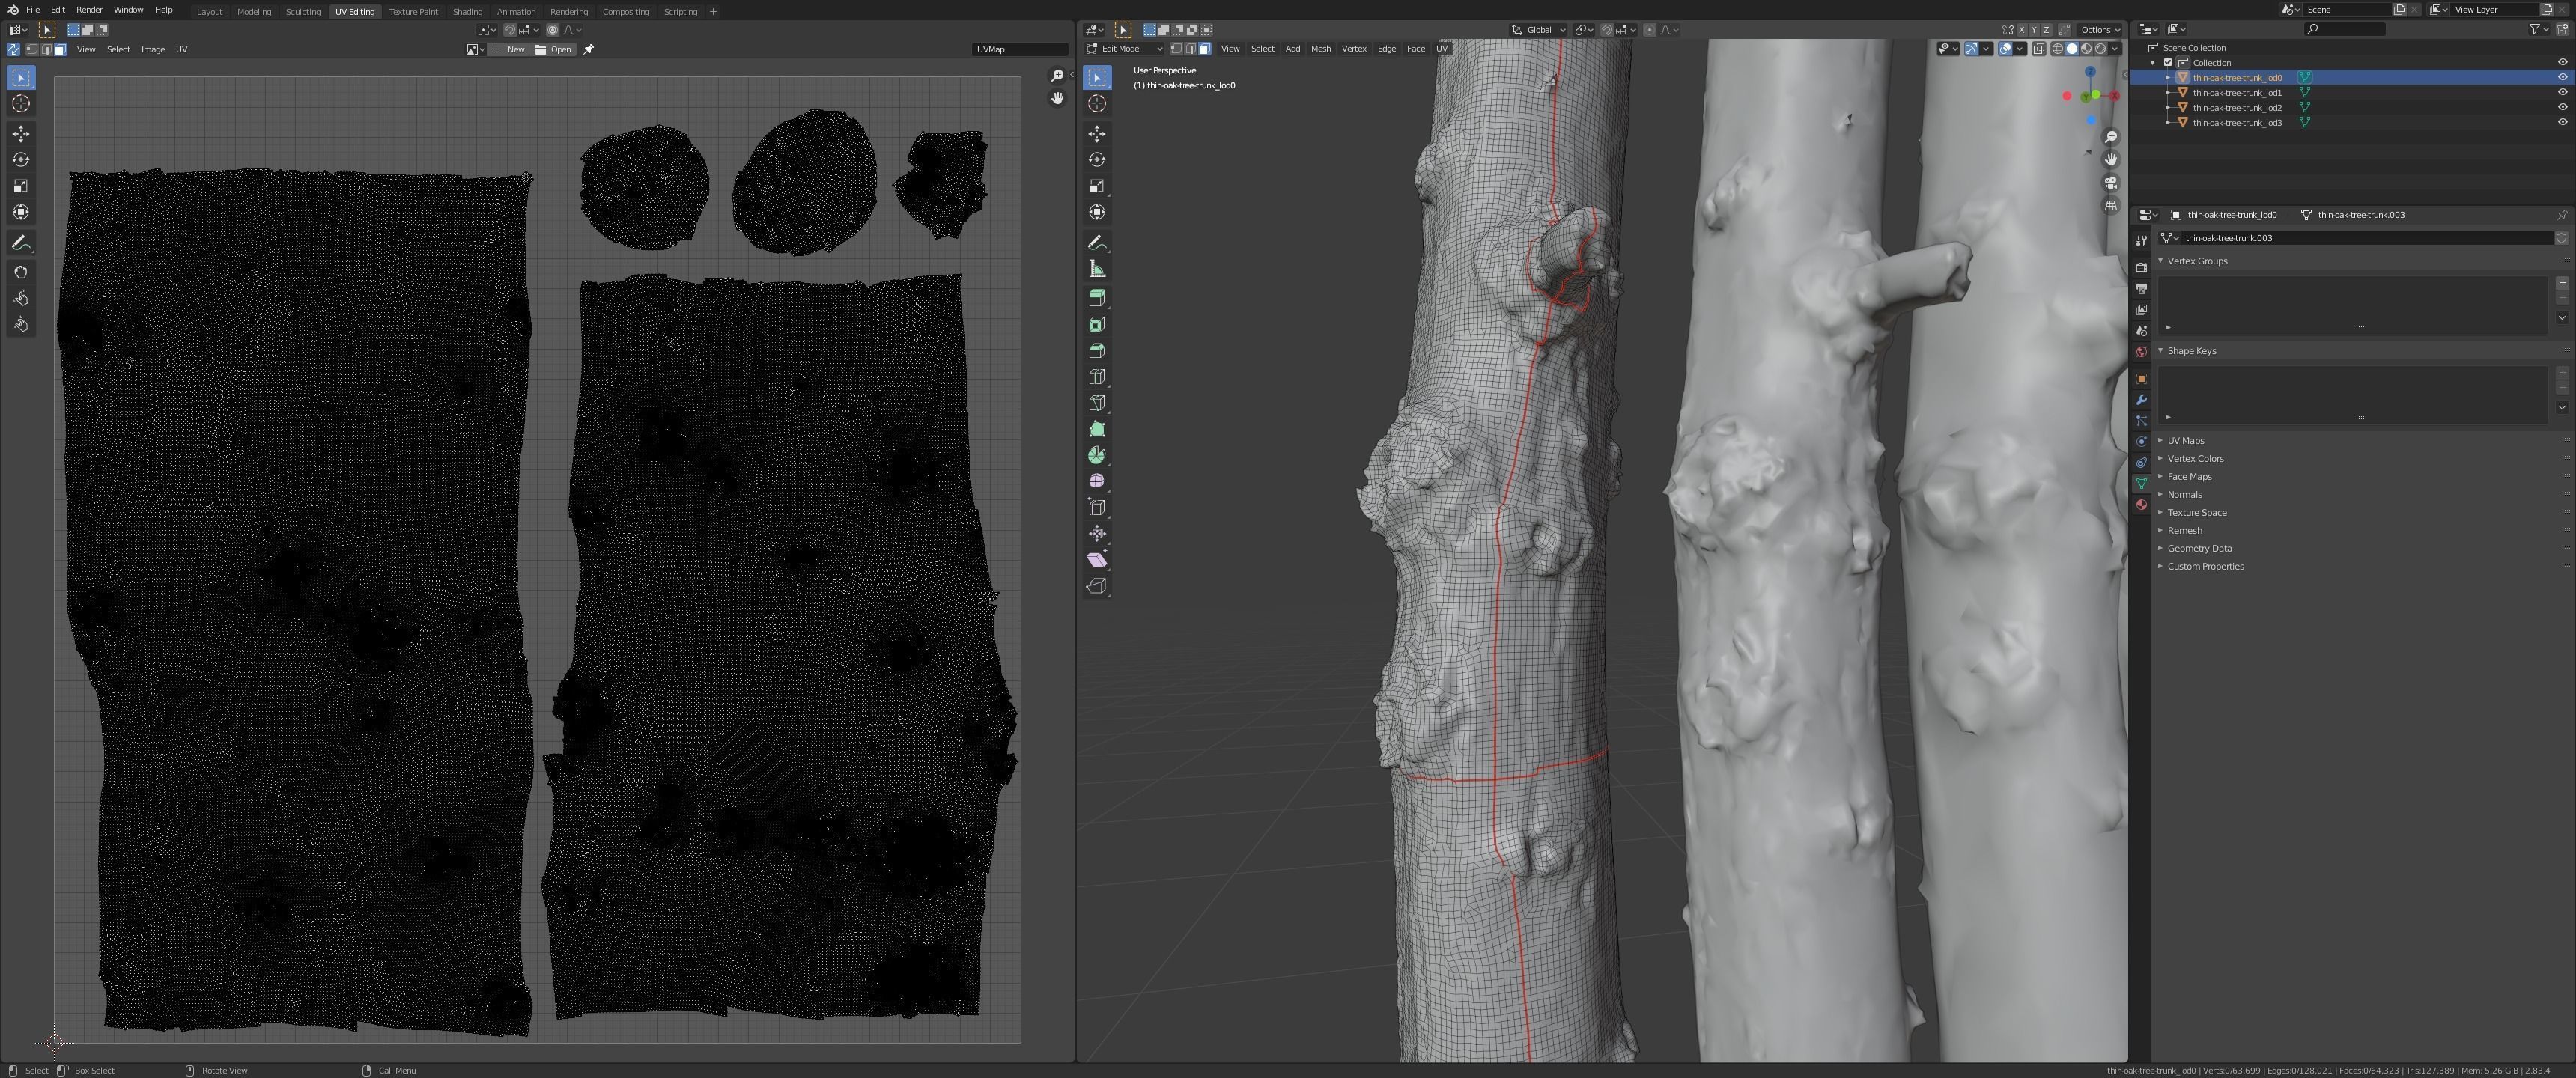The image size is (2576, 1078).
Task: Open the File menu
Action: coord(33,10)
